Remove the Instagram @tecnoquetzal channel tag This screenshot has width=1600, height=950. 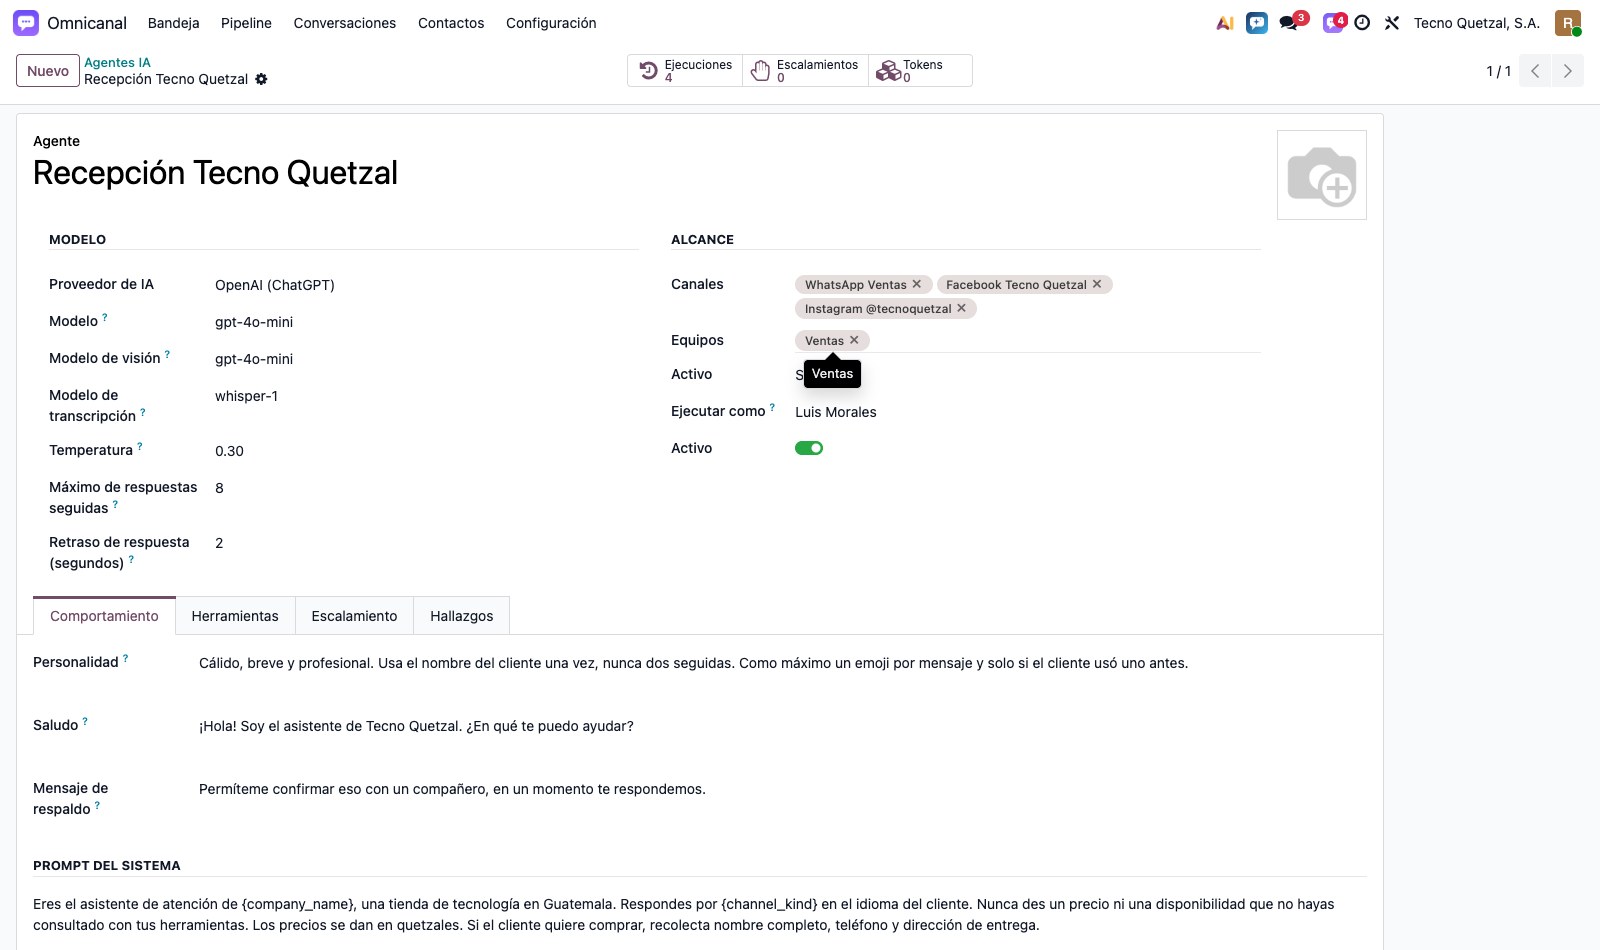point(961,308)
